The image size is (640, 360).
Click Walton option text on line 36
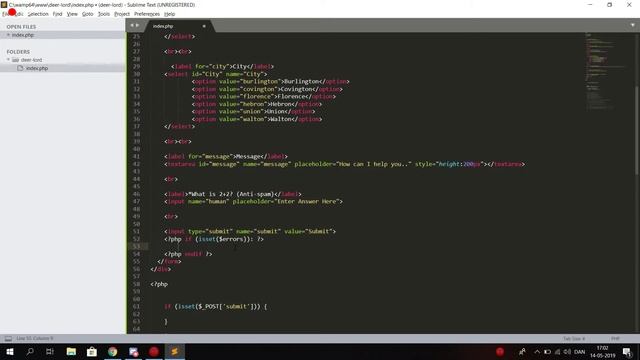[x=281, y=119]
